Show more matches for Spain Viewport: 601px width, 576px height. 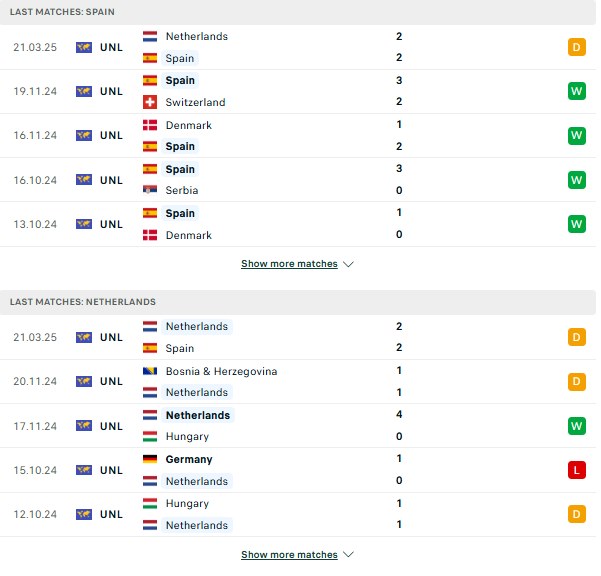(289, 264)
